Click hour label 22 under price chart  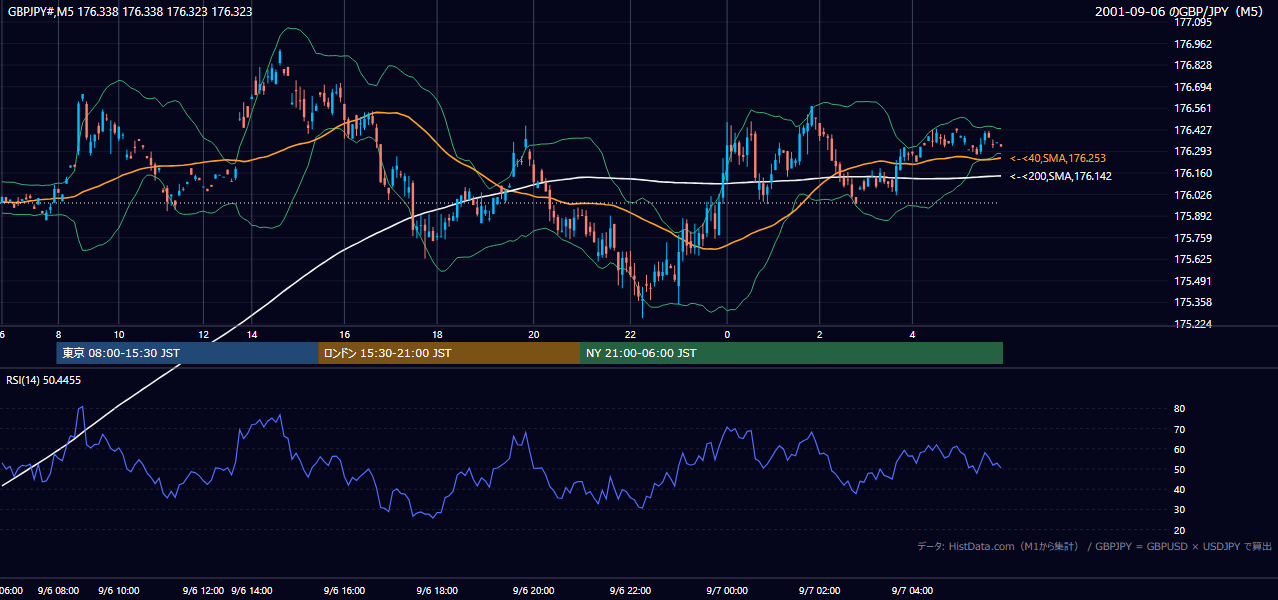[x=630, y=334]
